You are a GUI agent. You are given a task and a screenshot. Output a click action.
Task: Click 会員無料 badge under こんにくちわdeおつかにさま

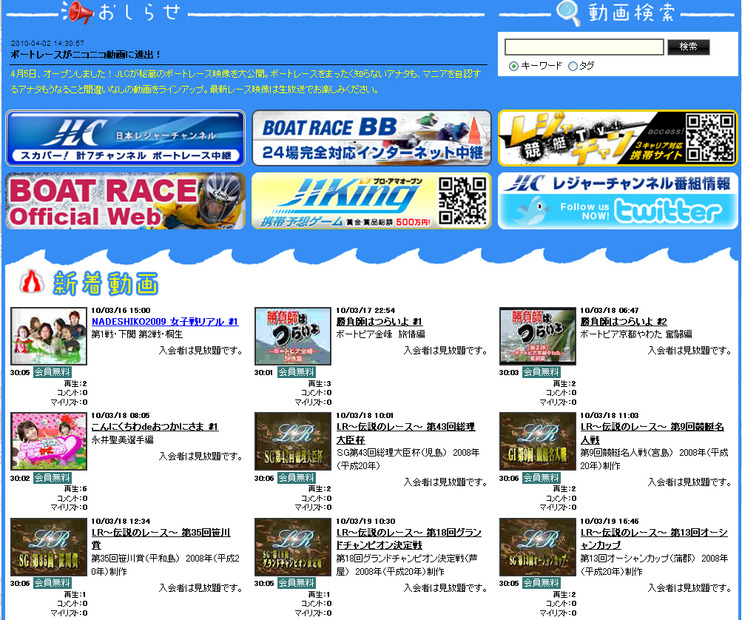pos(53,478)
